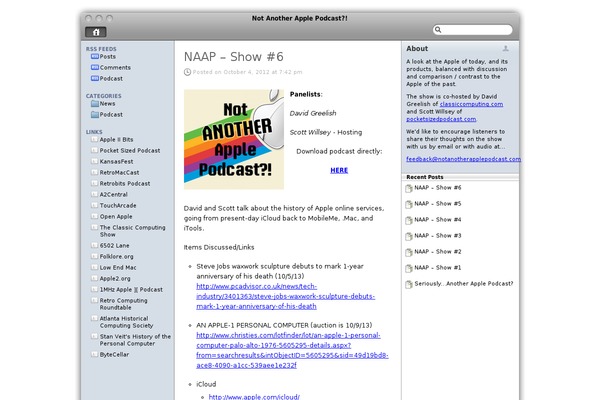
Task: Click the Recent Posts heading
Action: [x=425, y=177]
